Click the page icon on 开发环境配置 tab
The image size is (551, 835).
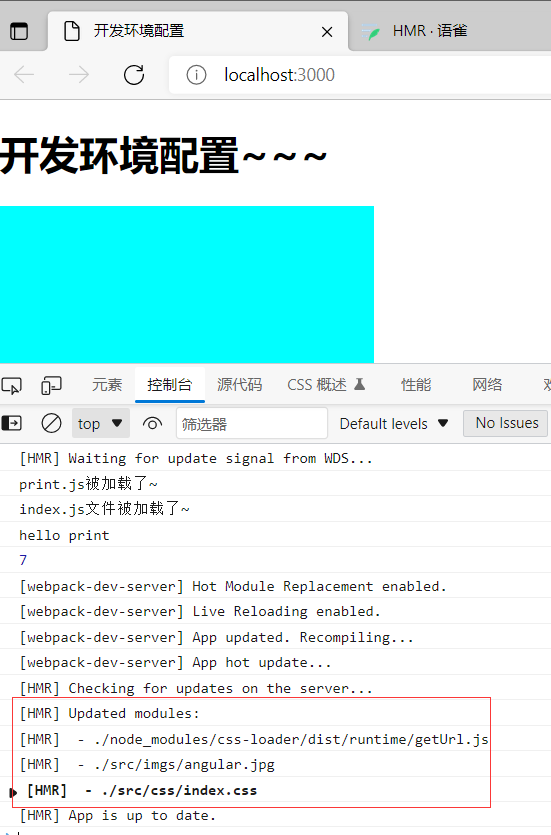pyautogui.click(x=72, y=31)
